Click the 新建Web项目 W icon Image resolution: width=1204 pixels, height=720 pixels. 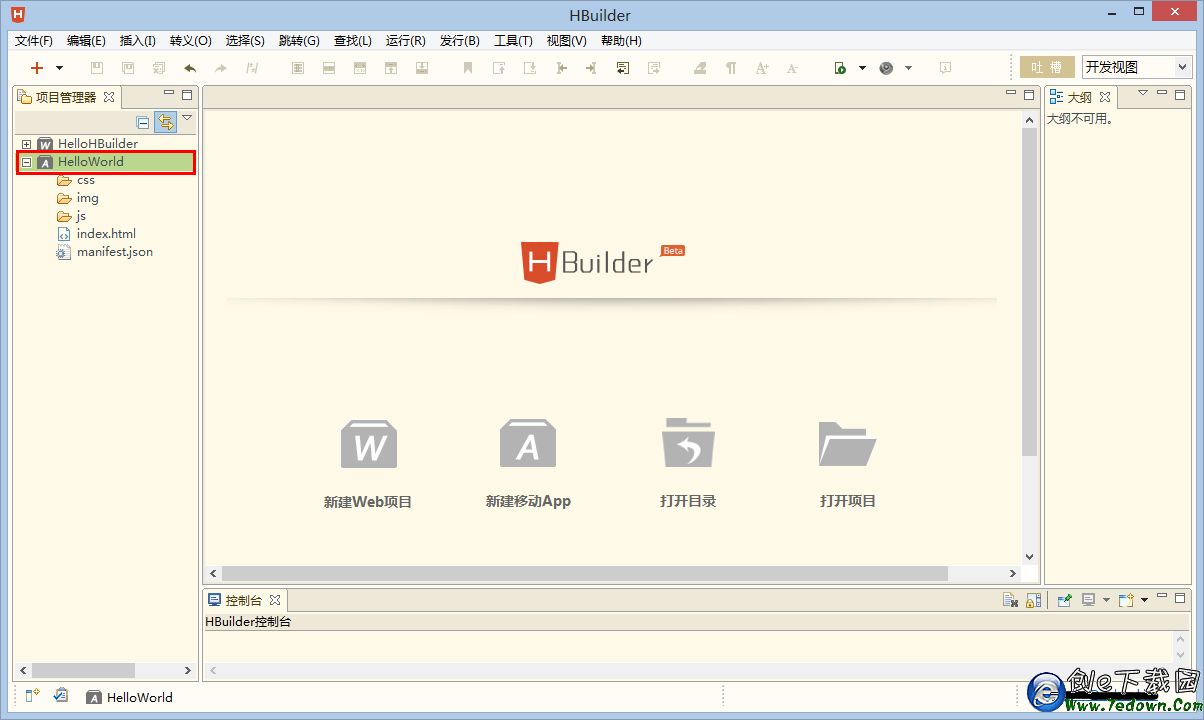click(369, 444)
